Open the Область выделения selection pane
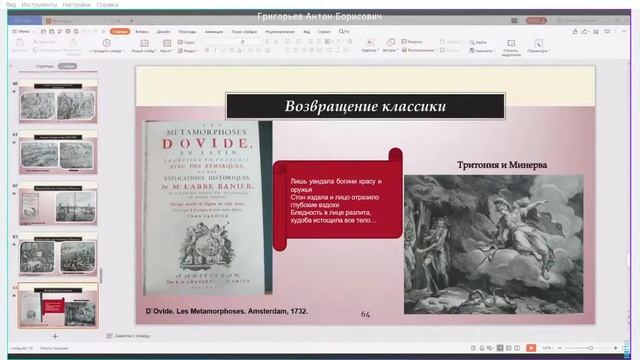 (x=511, y=47)
